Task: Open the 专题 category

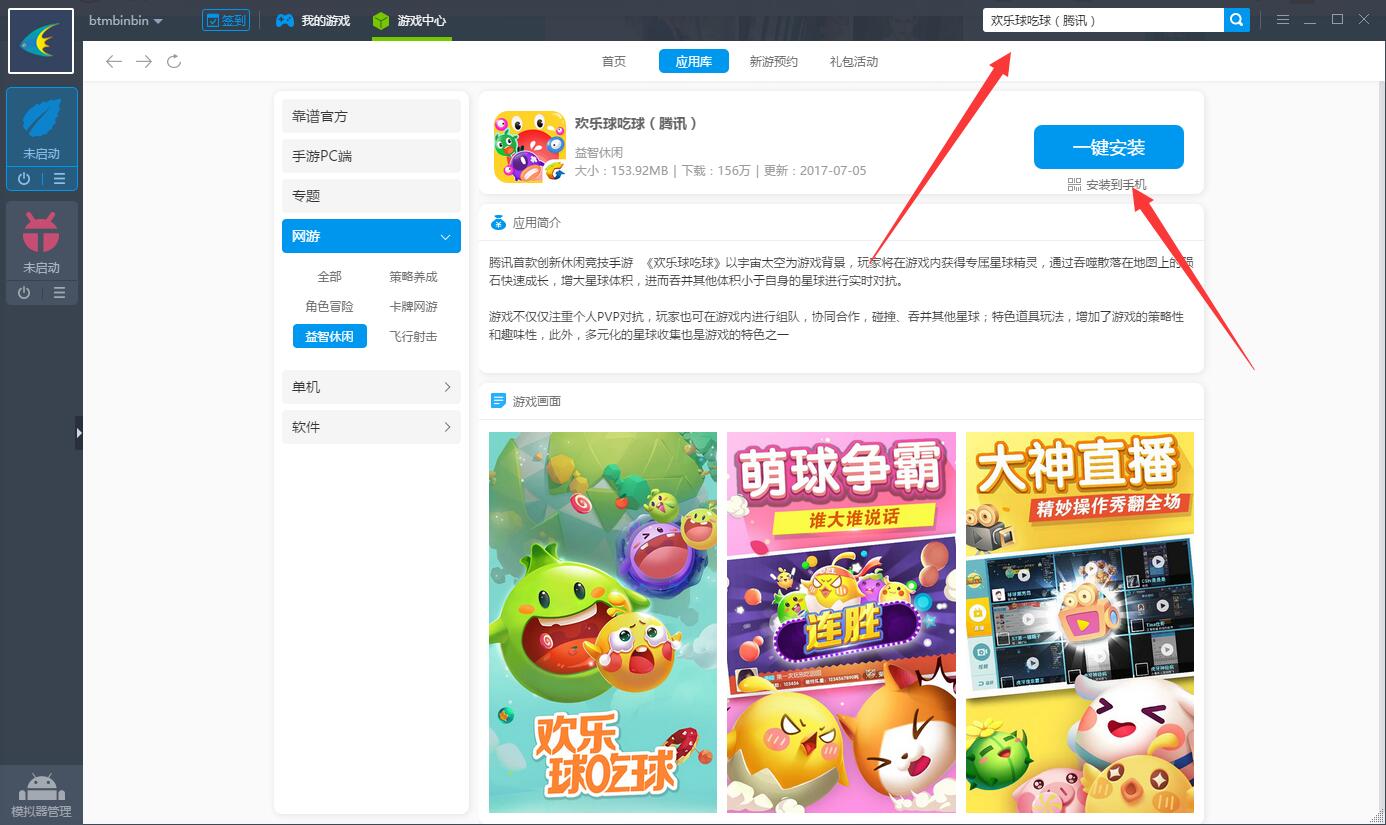Action: 371,196
